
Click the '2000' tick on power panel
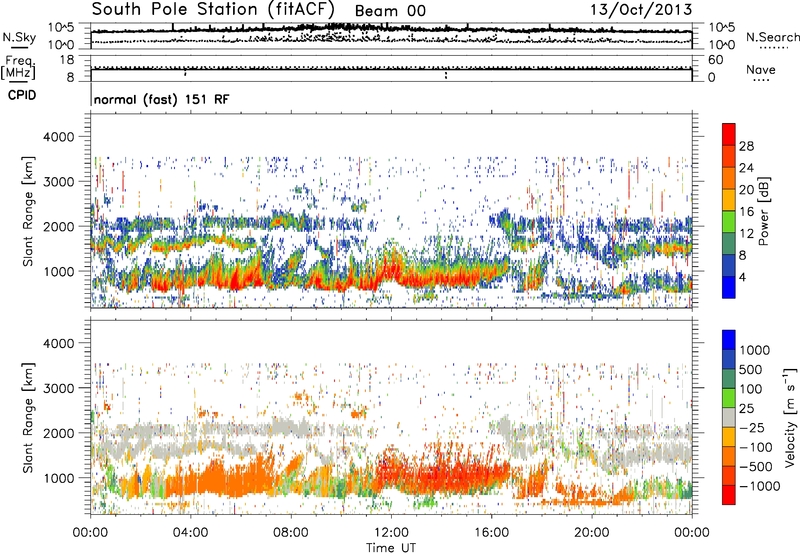click(x=59, y=226)
